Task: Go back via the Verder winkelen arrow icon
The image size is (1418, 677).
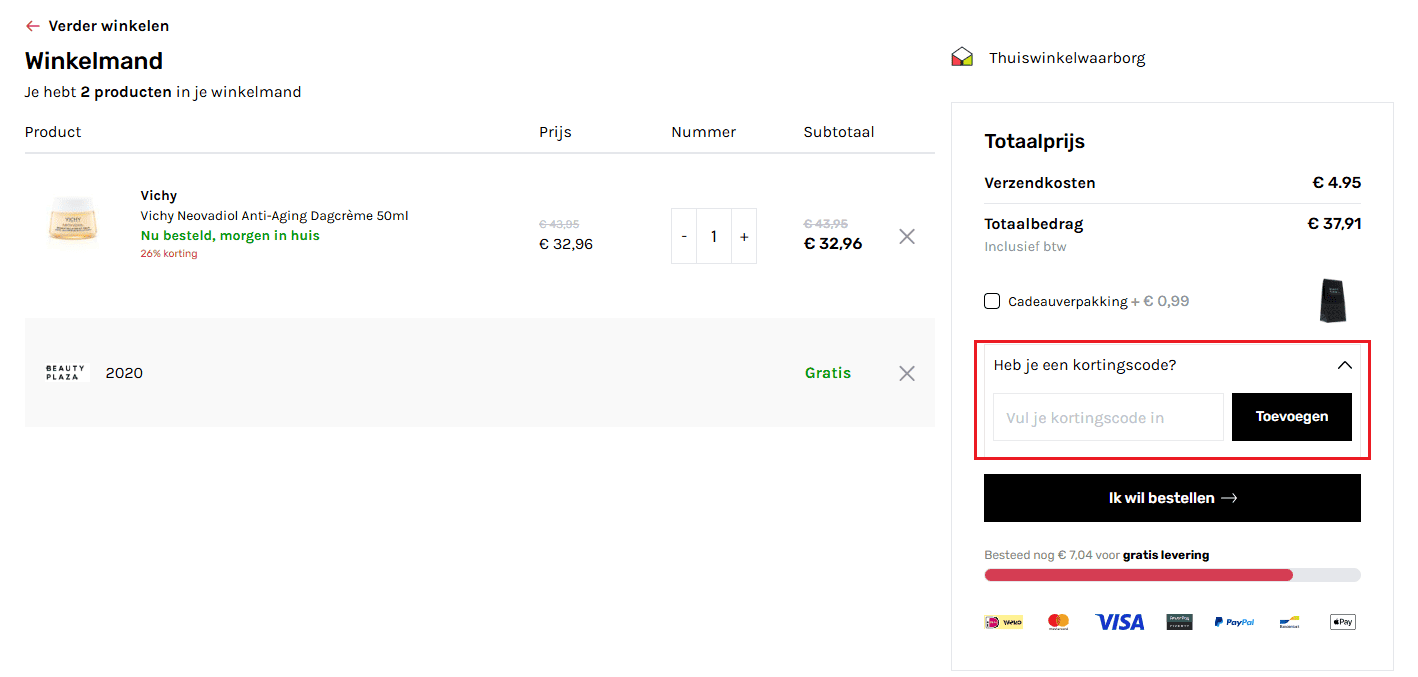Action: point(33,26)
